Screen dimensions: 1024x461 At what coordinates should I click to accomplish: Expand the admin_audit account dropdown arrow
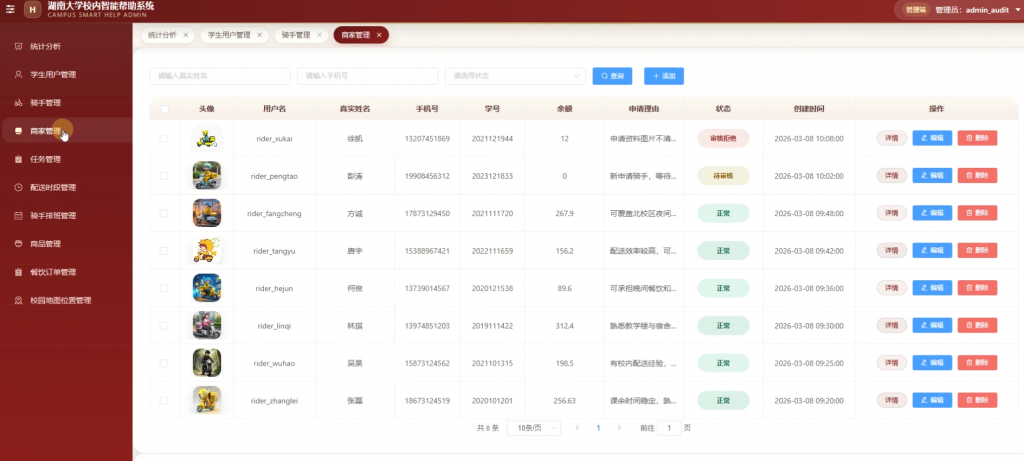pos(1017,10)
